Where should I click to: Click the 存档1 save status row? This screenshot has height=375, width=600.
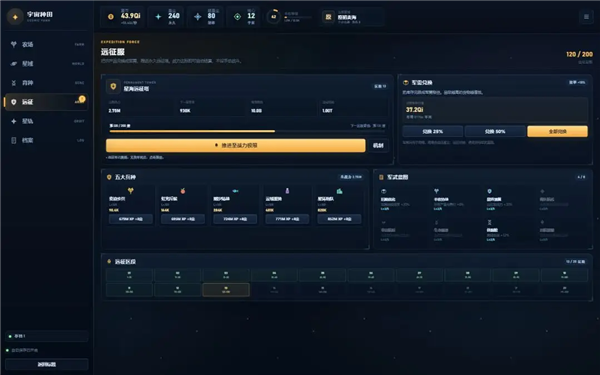47,336
